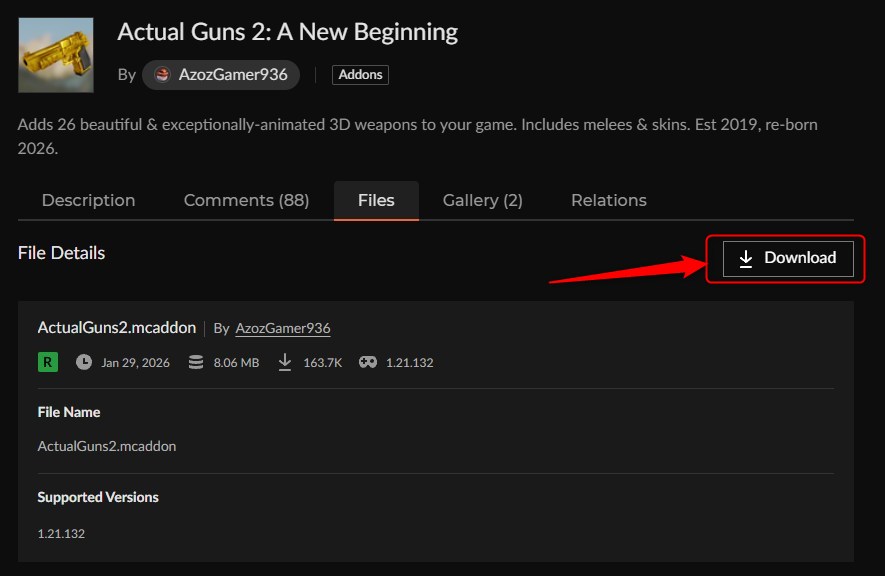This screenshot has height=576, width=885.
Task: Click the database icon next to 8.06 MB
Action: (x=195, y=362)
